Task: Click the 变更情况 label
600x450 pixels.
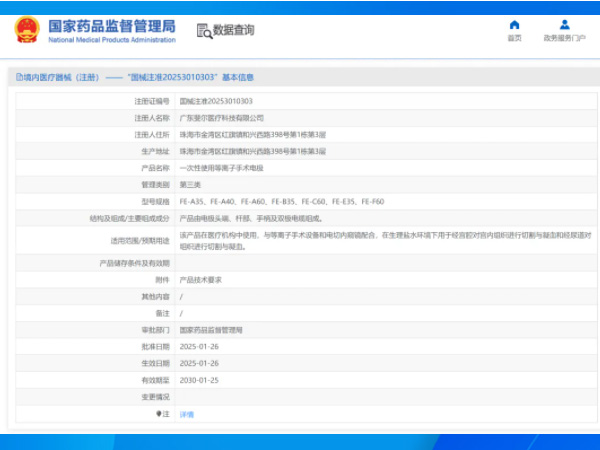Action: [155, 397]
